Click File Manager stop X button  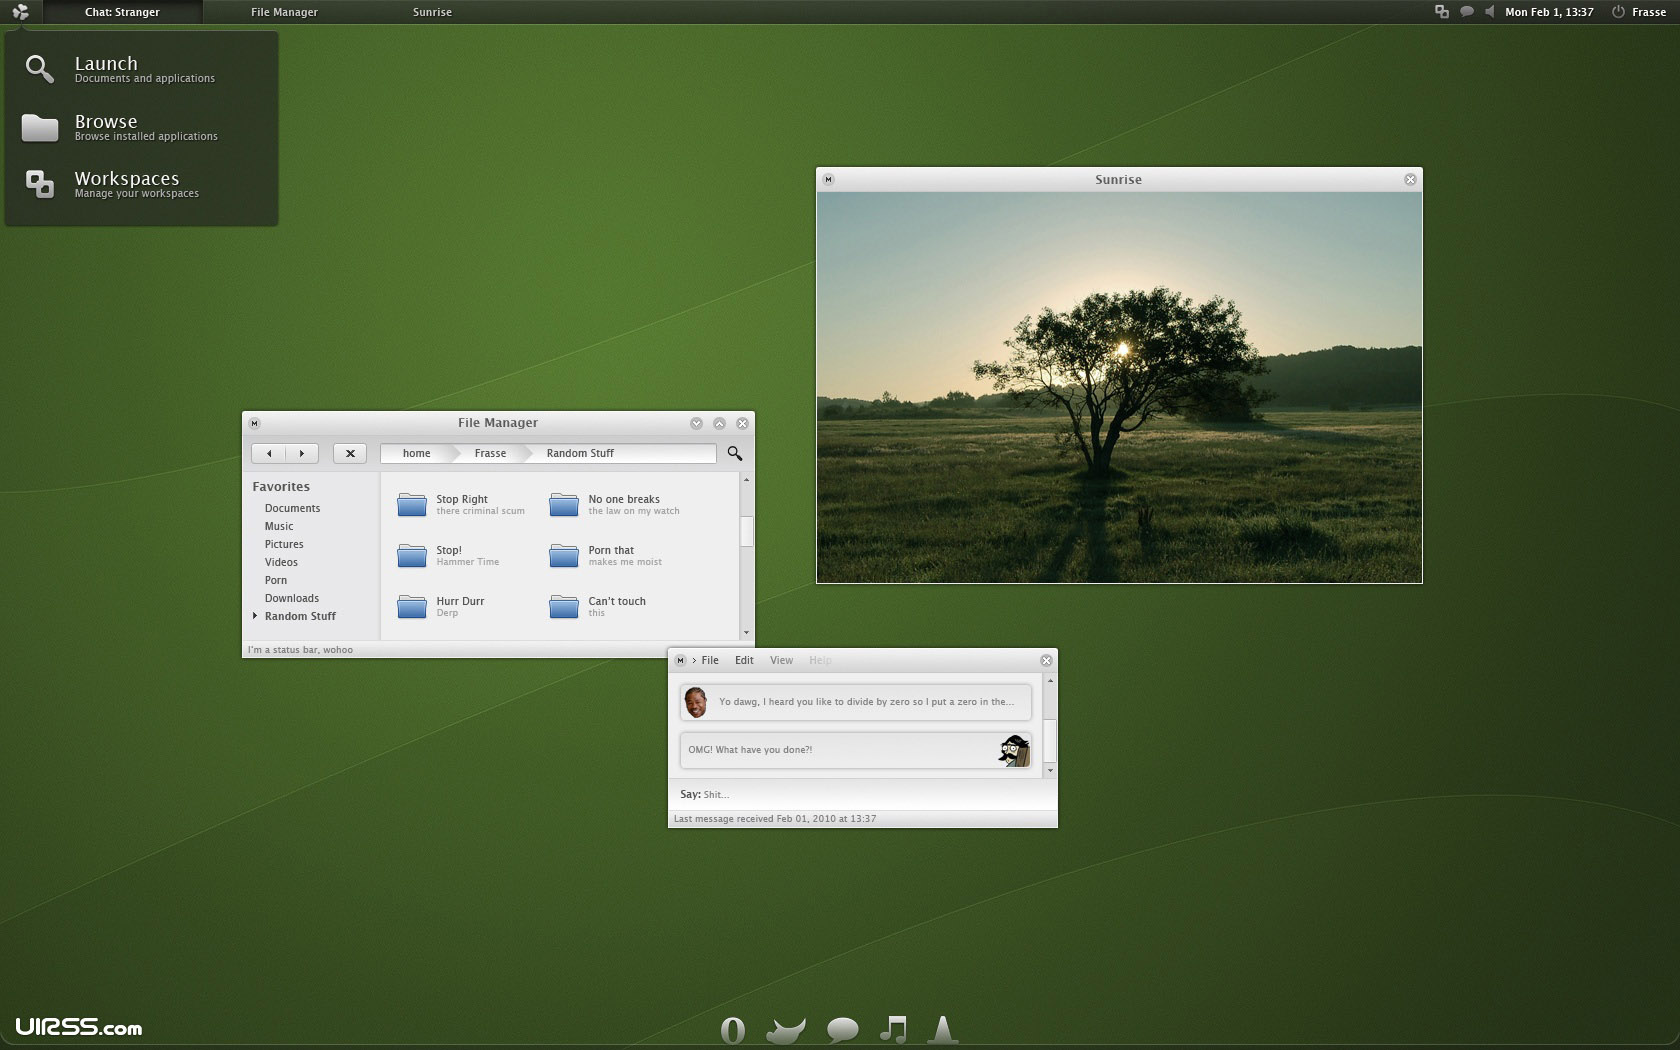tap(350, 453)
